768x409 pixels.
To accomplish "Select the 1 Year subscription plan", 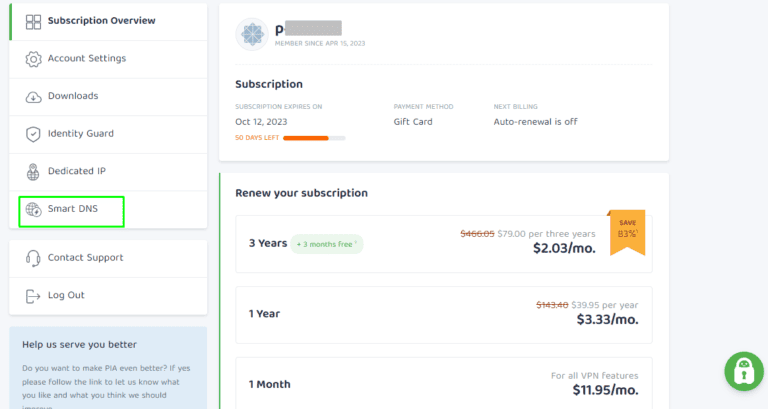I will [443, 313].
